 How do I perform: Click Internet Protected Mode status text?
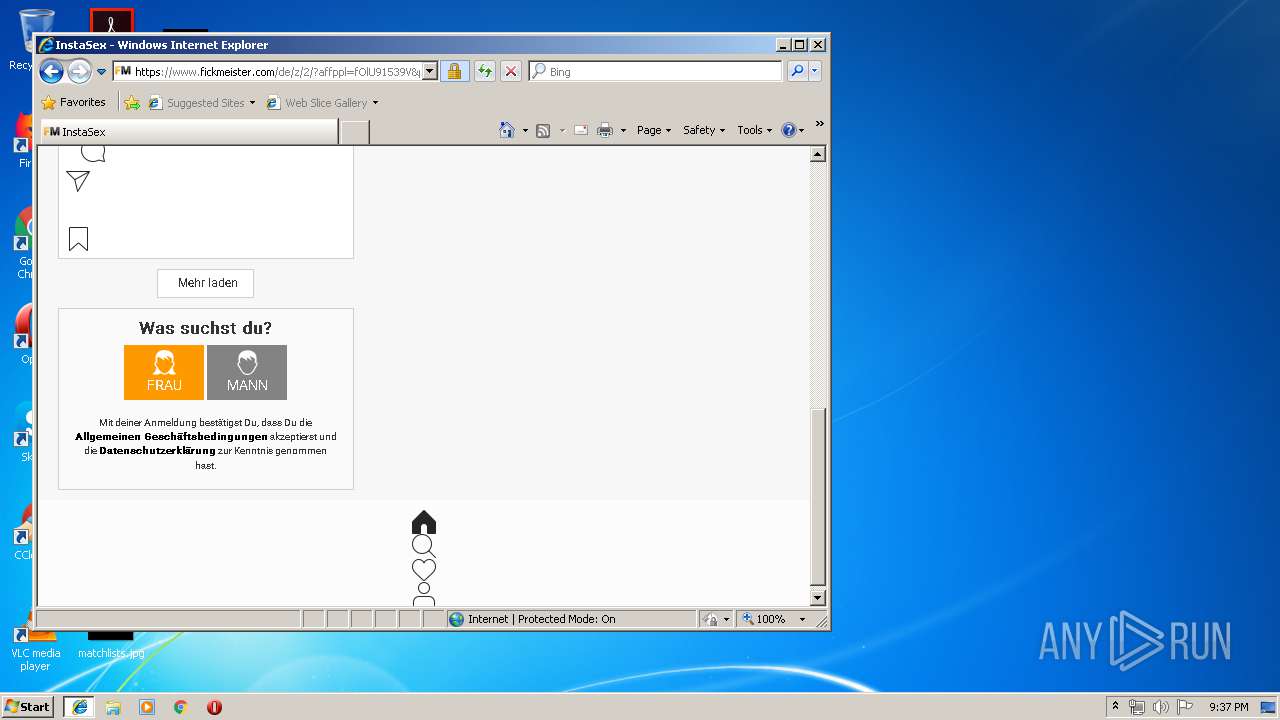541,619
